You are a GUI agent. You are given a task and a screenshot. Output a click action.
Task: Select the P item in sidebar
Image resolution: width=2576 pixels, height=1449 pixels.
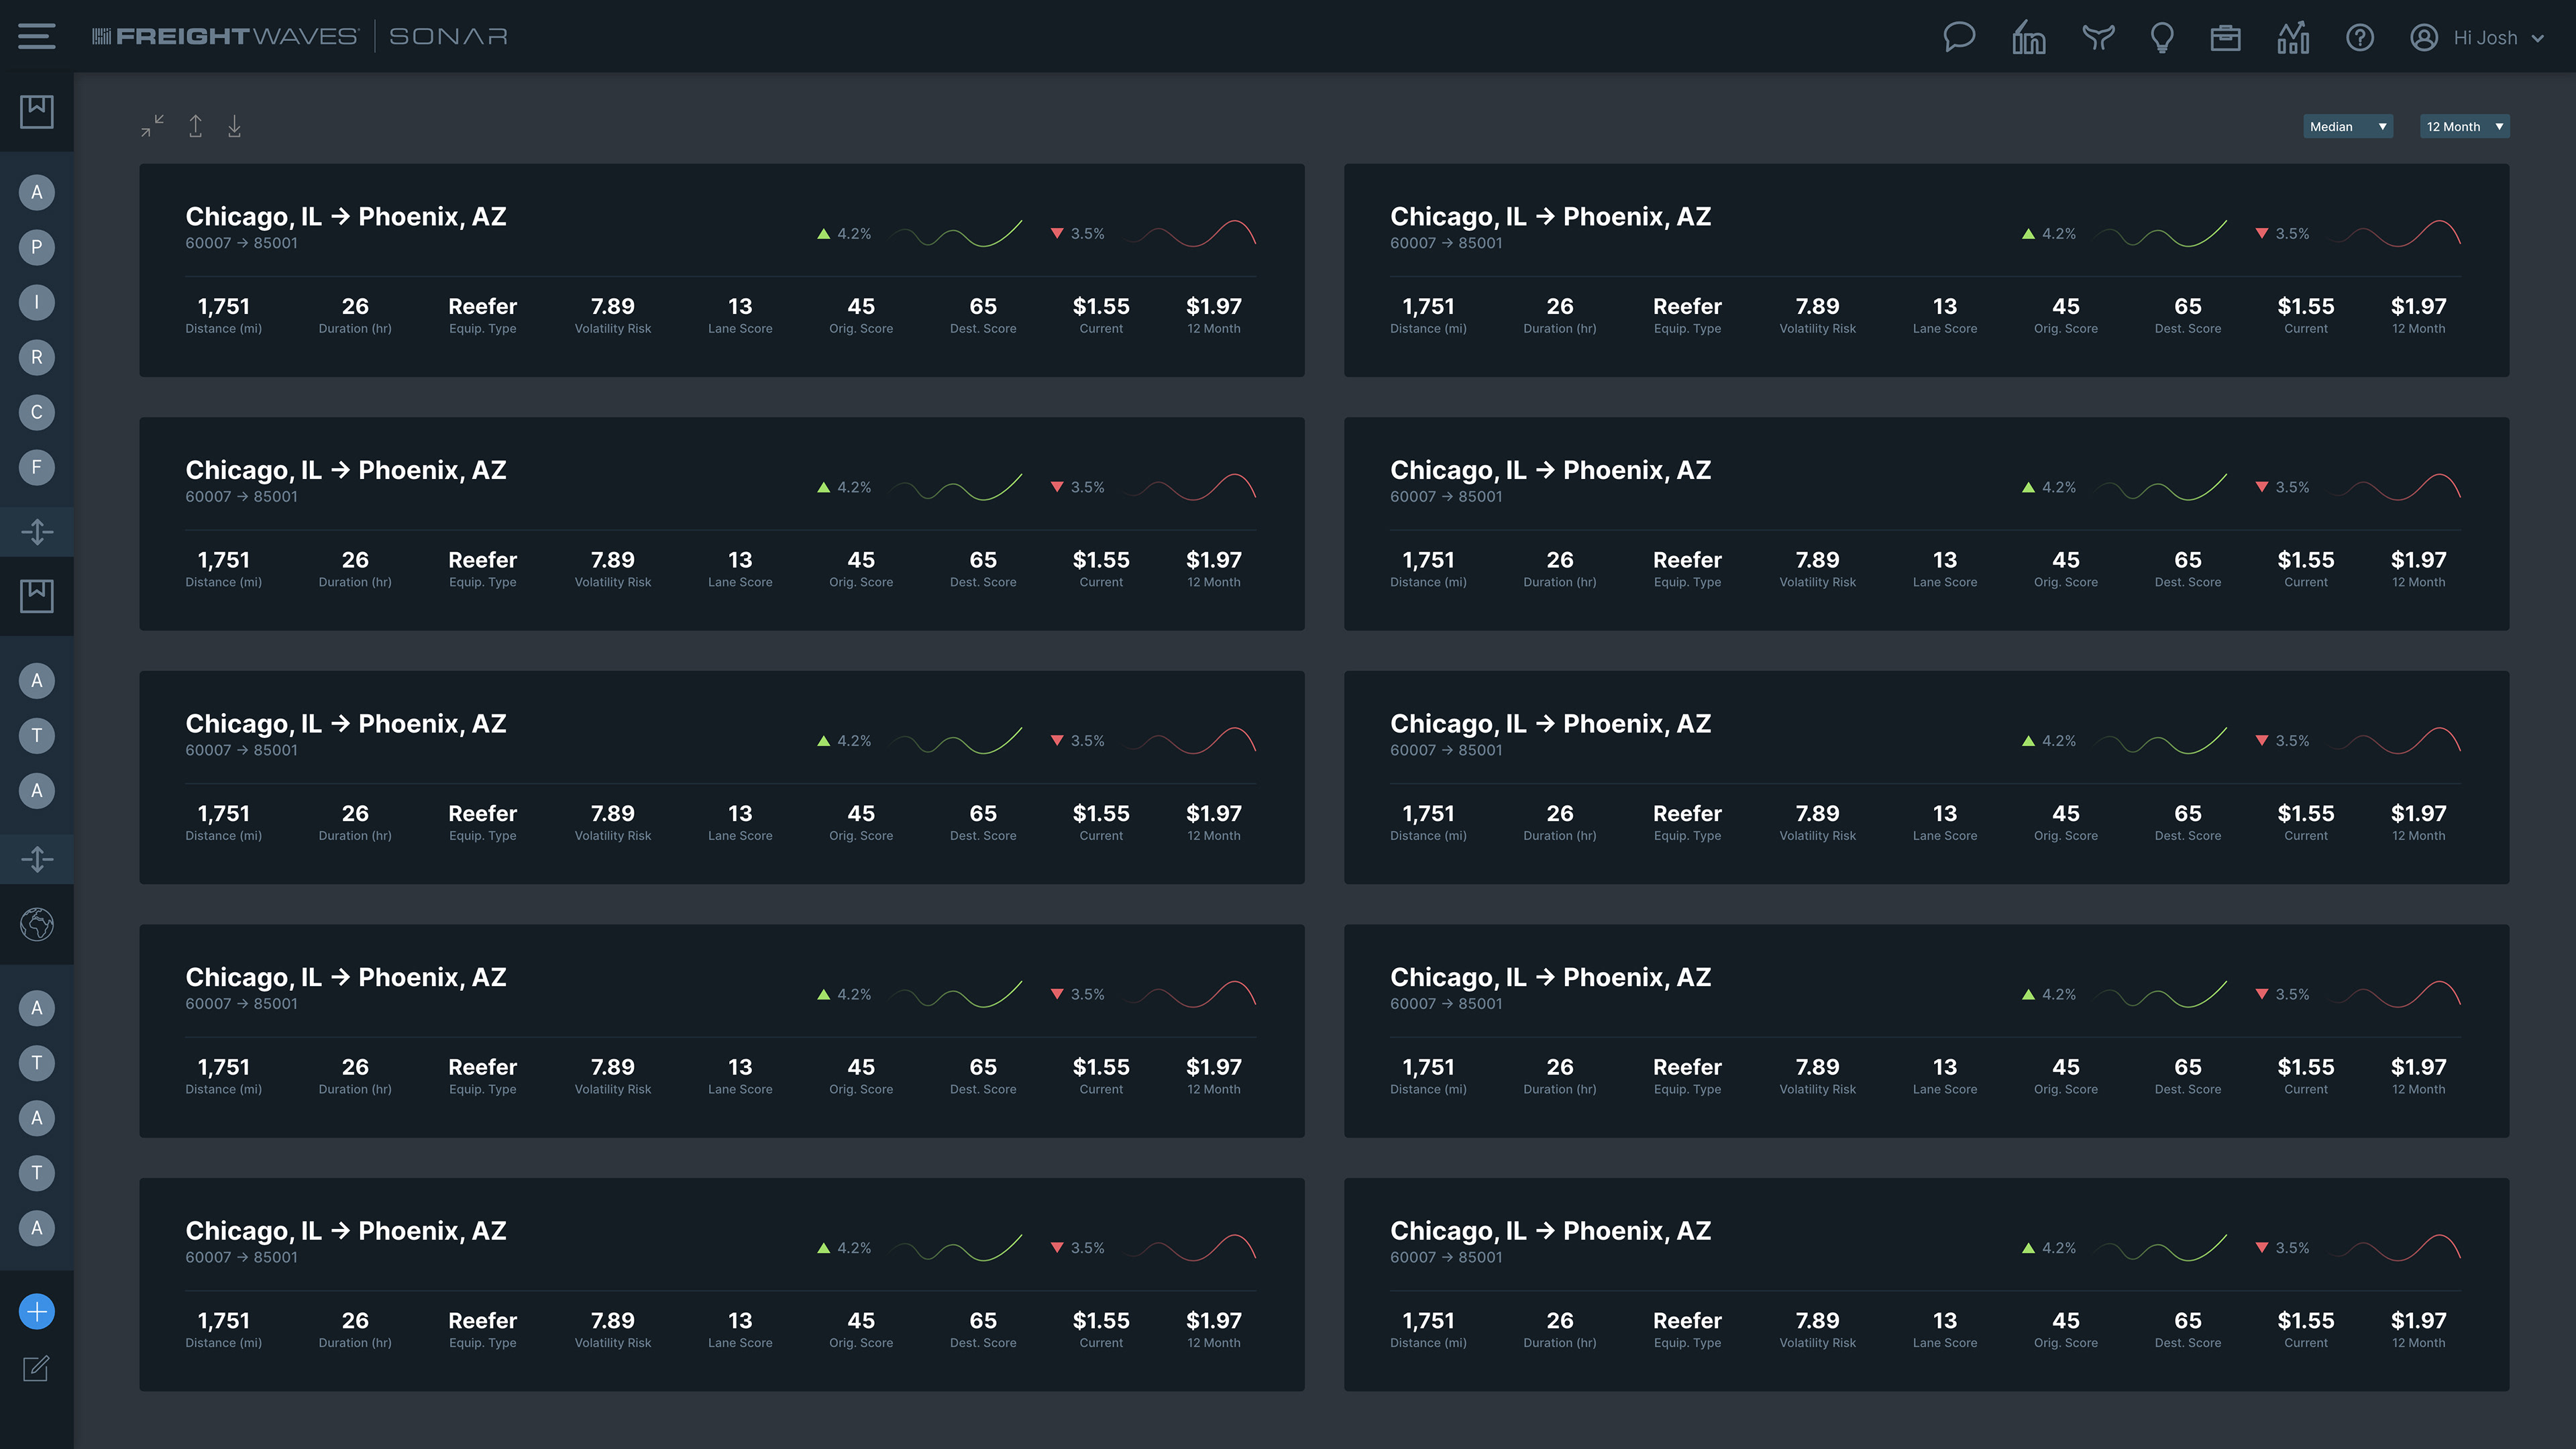pyautogui.click(x=37, y=247)
